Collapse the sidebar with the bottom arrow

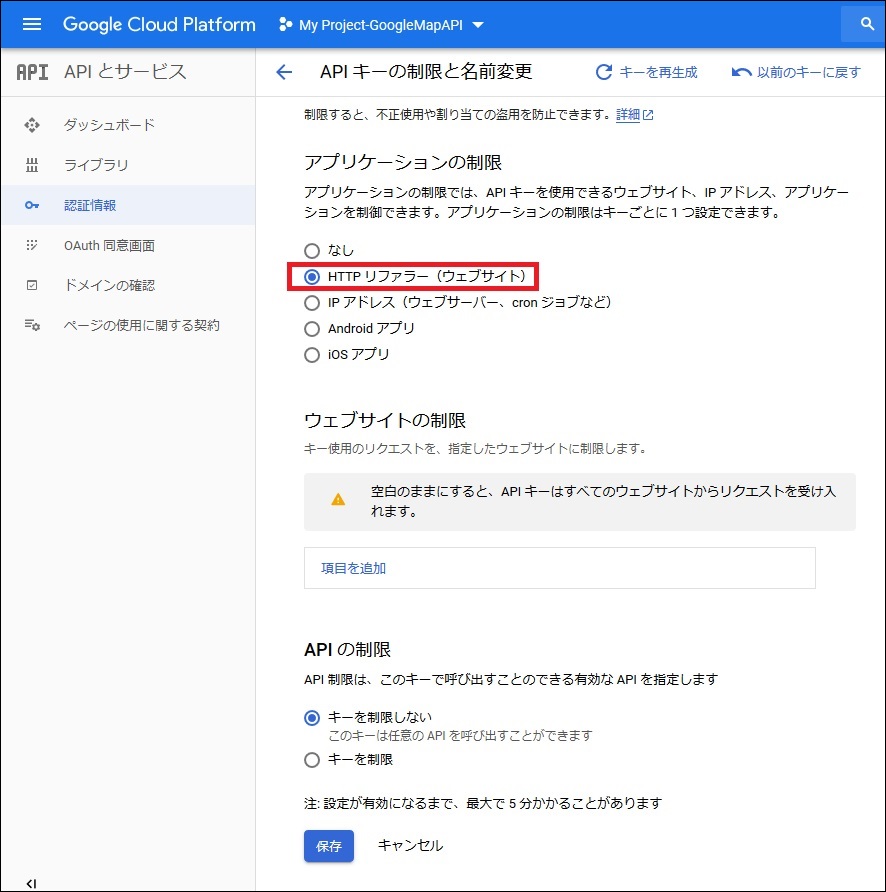(x=31, y=883)
